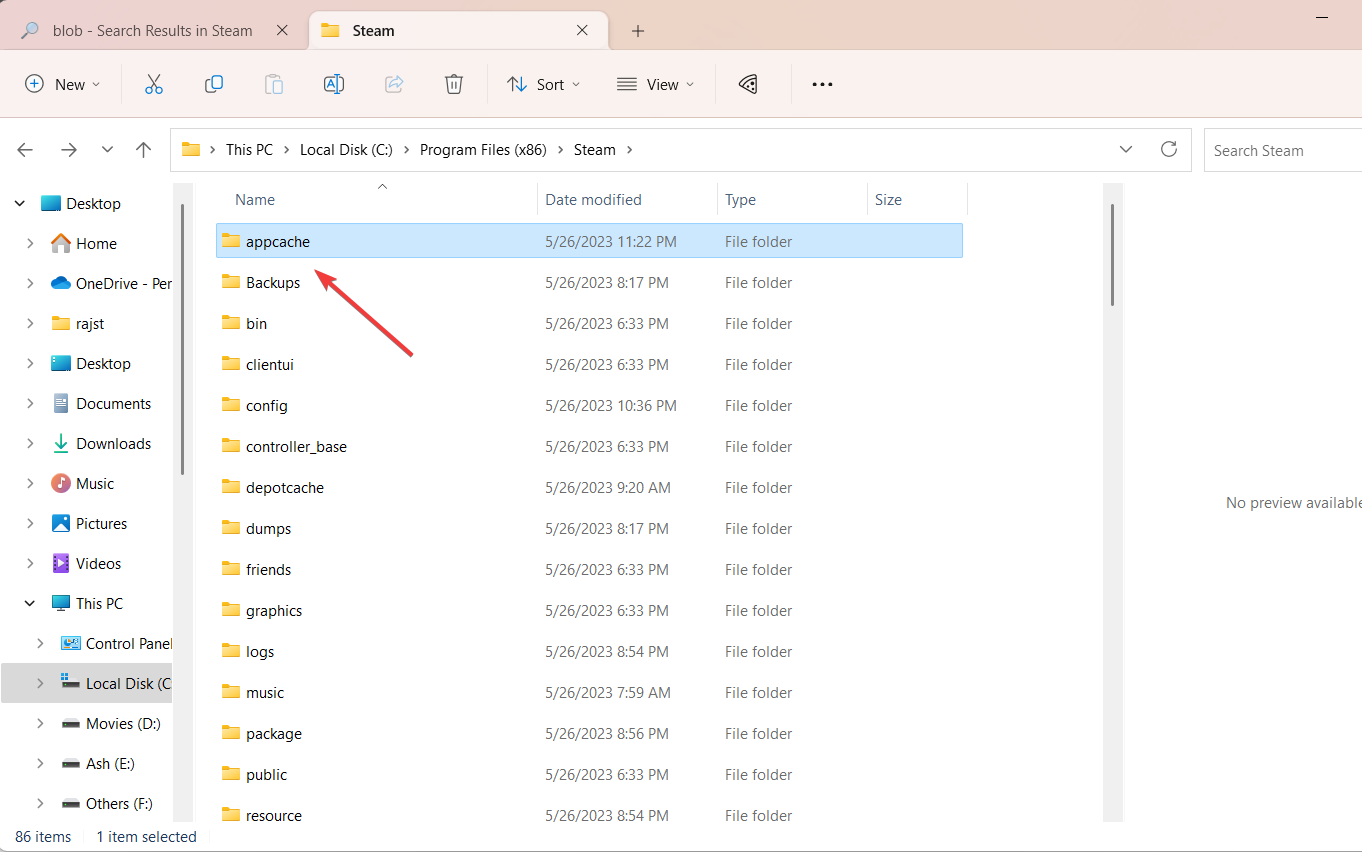This screenshot has width=1362, height=852.
Task: Go up one folder level arrow
Action: point(143,150)
